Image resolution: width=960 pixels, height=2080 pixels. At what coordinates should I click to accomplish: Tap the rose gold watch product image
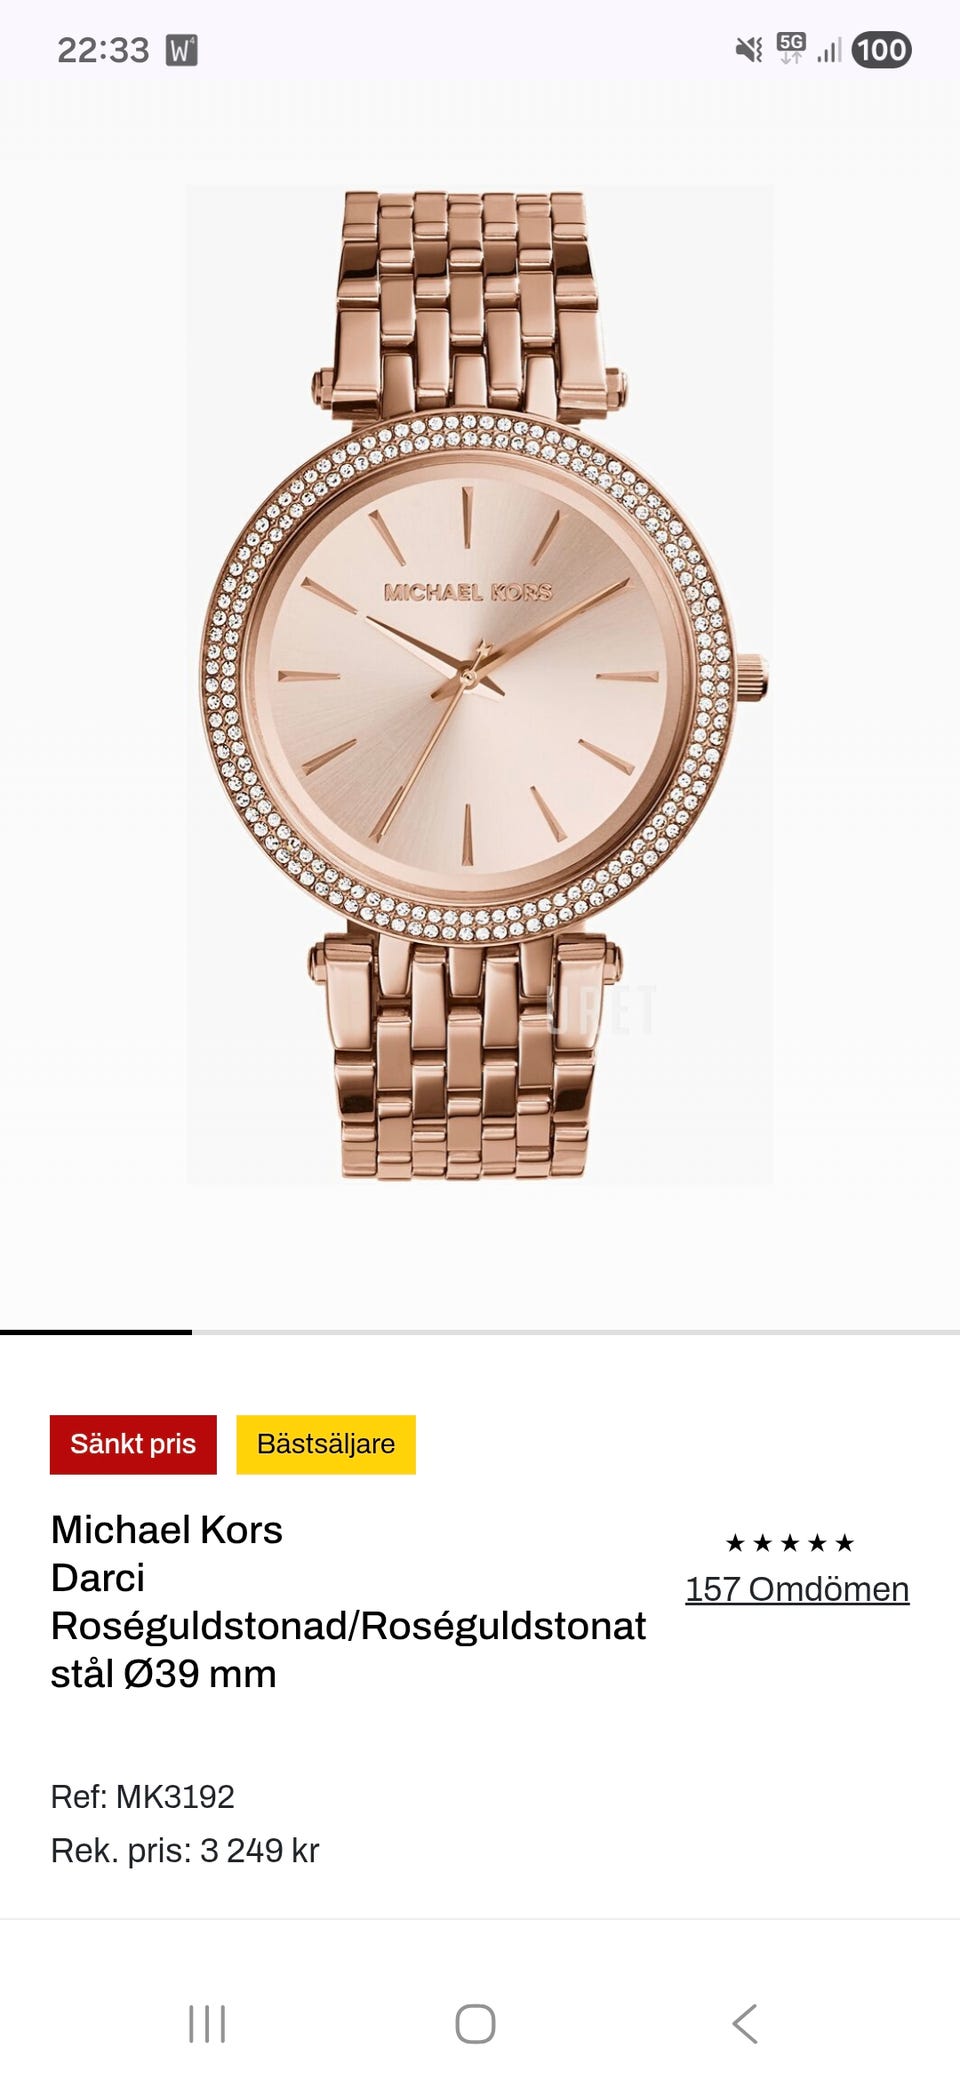480,685
